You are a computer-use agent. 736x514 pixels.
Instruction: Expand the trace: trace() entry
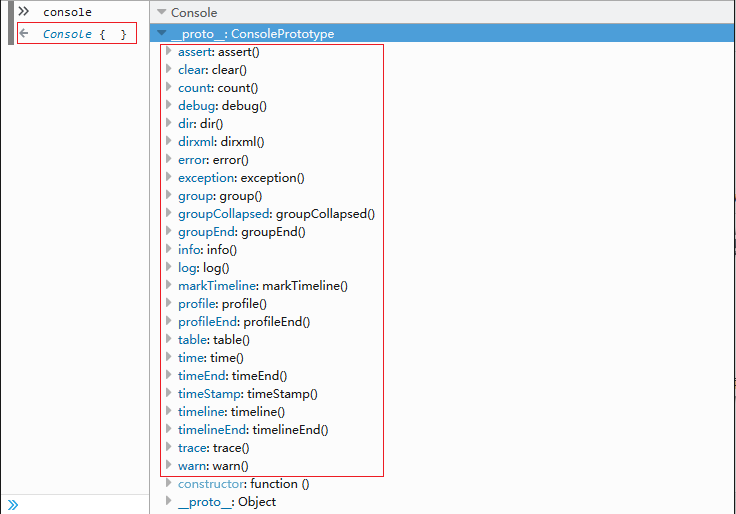pyautogui.click(x=169, y=447)
